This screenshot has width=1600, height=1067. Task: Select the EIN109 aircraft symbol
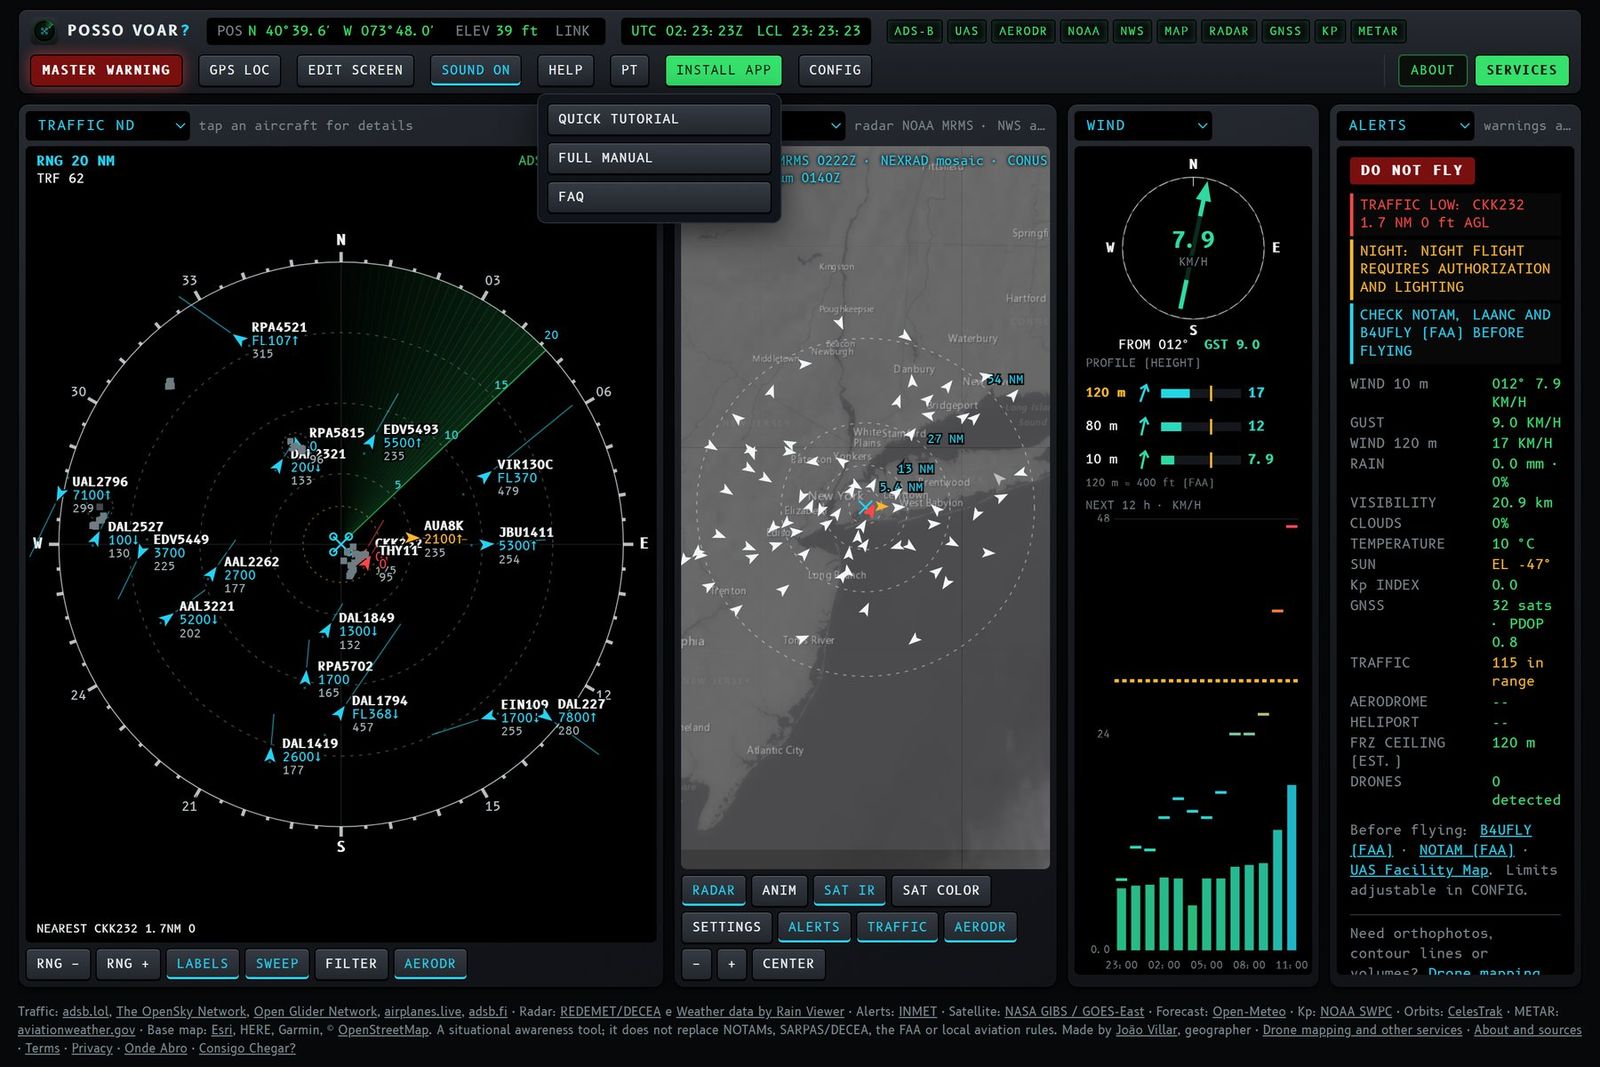click(489, 716)
